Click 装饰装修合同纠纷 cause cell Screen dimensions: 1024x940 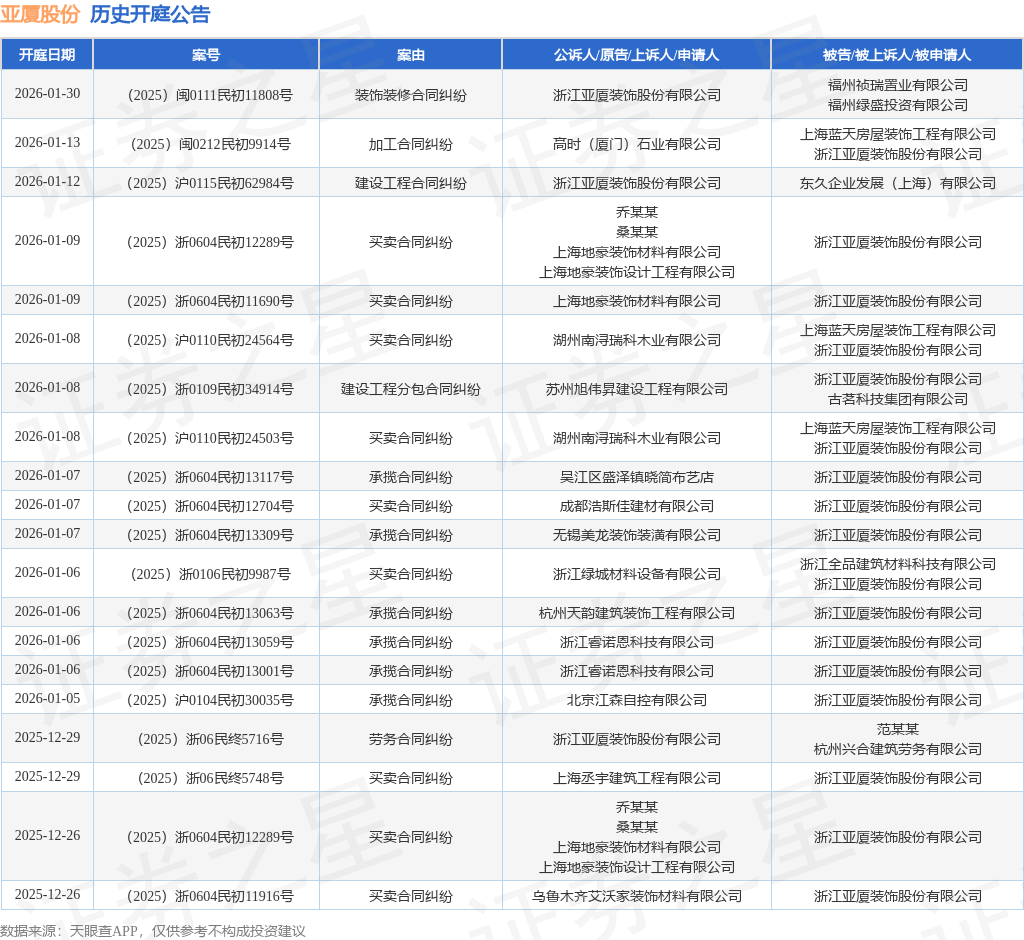click(411, 95)
